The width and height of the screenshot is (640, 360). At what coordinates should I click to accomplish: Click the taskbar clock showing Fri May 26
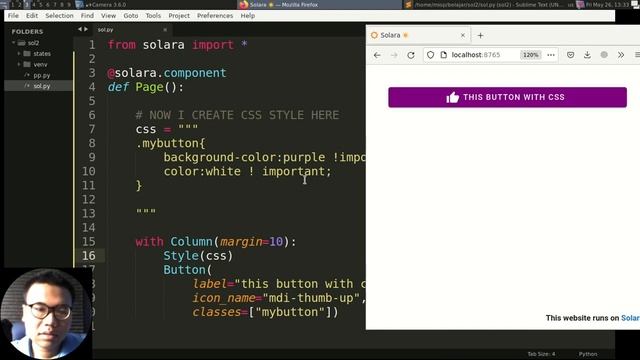click(607, 4)
